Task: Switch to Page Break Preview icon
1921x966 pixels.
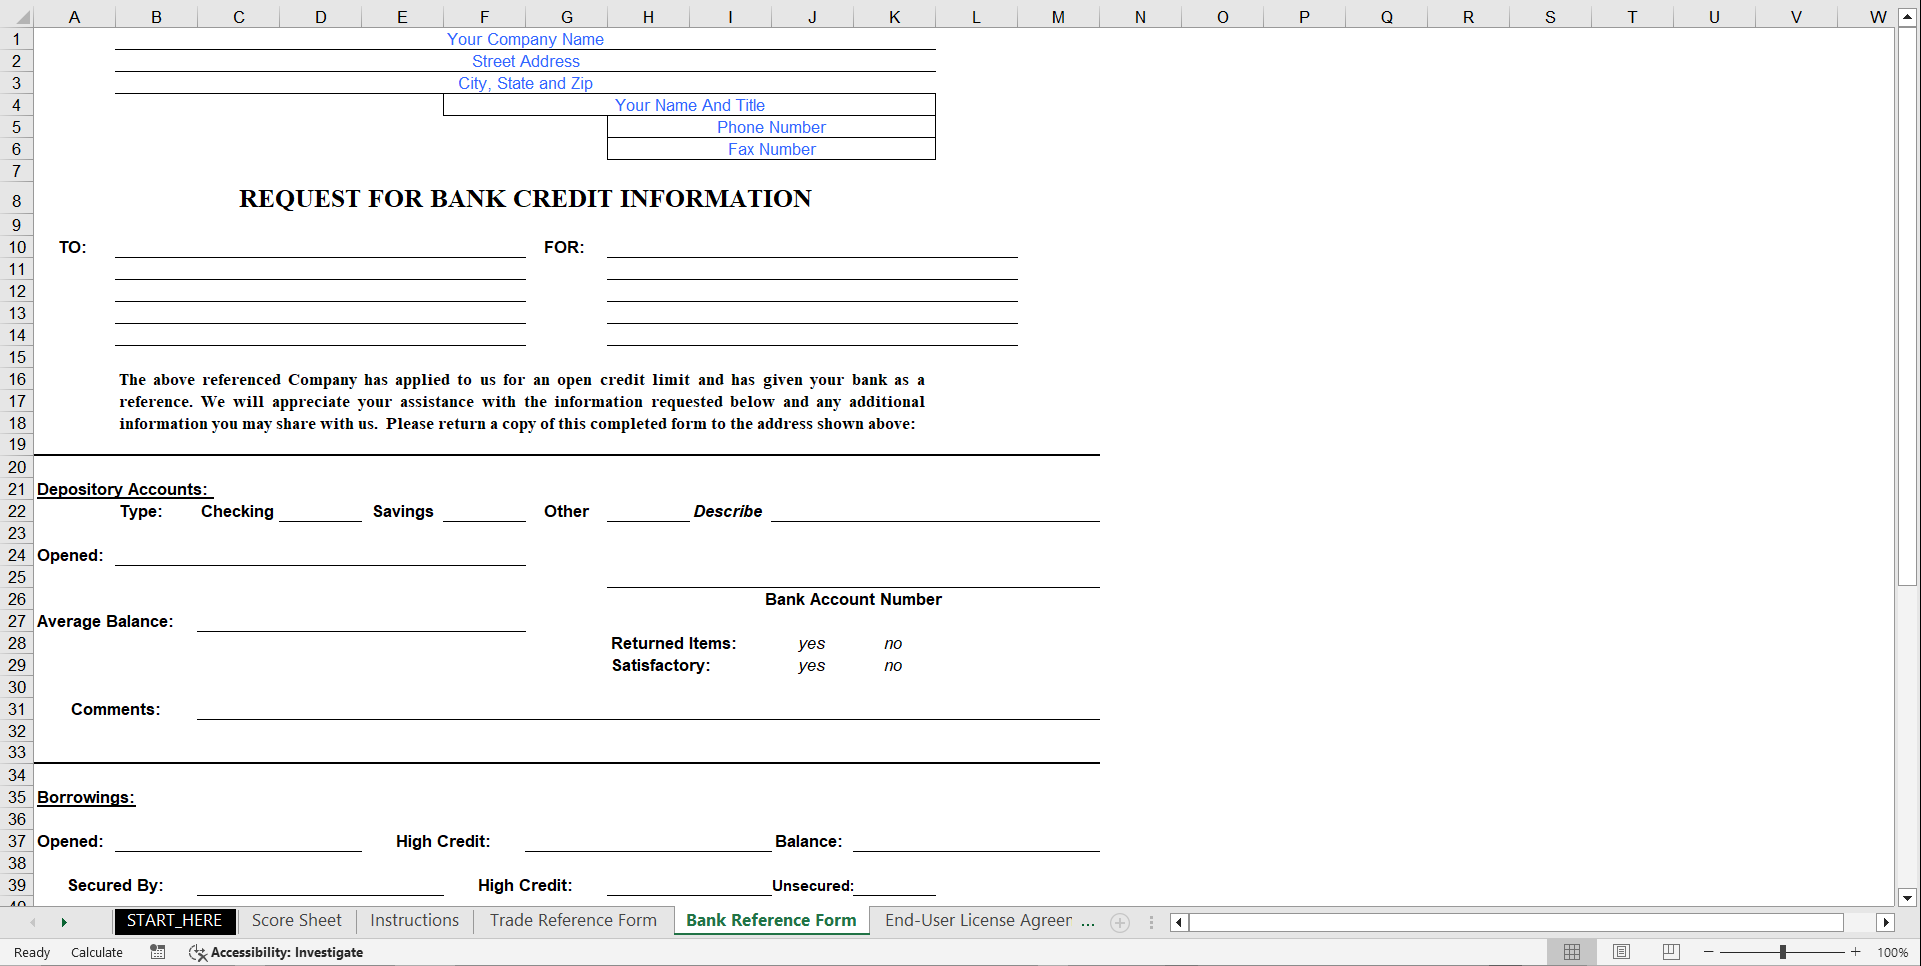Action: [x=1671, y=952]
